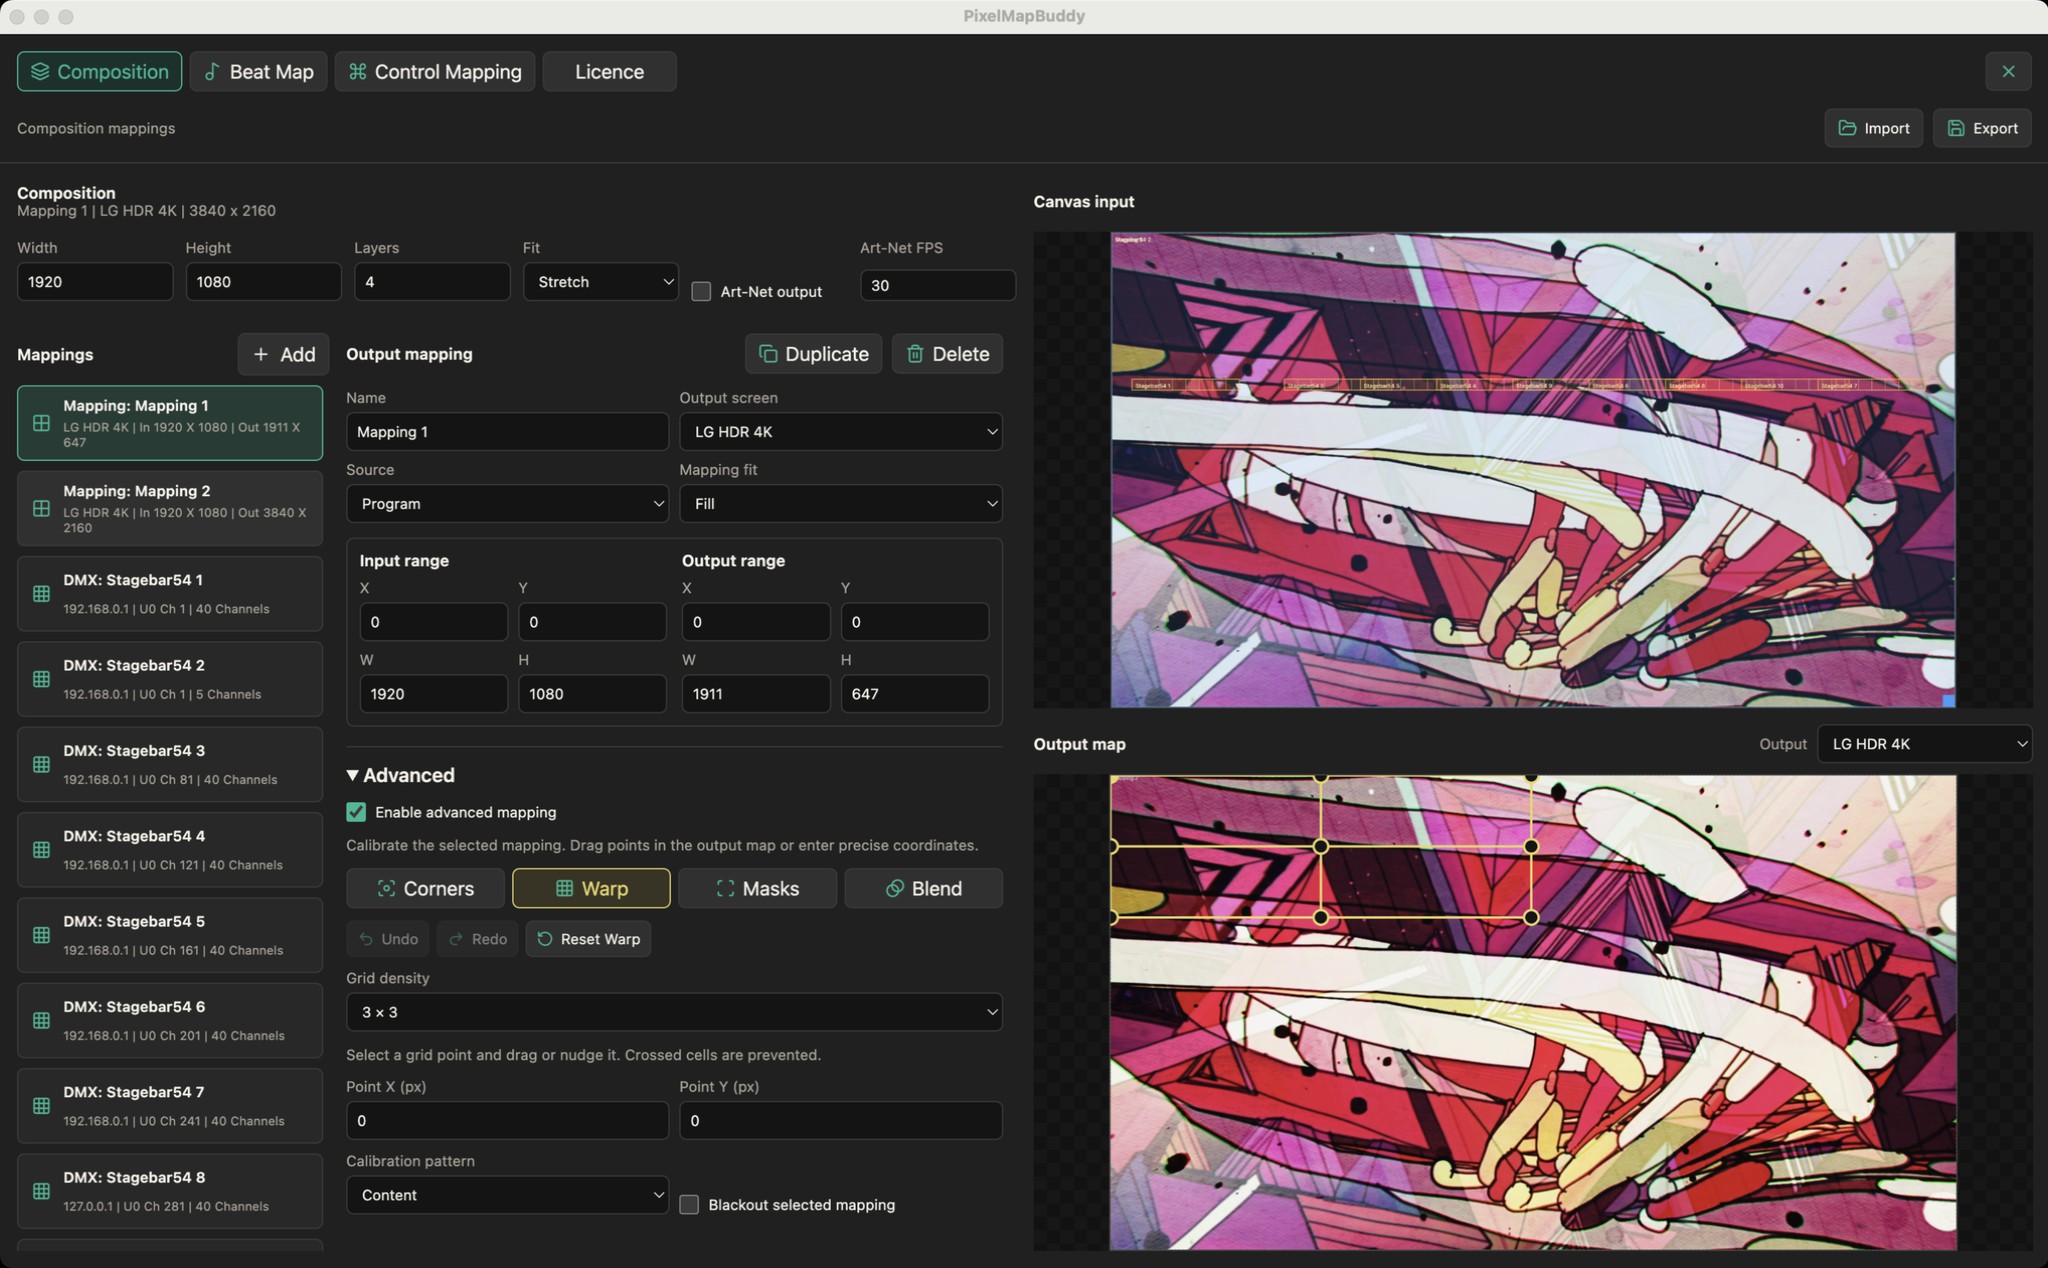This screenshot has height=1268, width=2048.
Task: Open the Calibration pattern dropdown
Action: [507, 1195]
